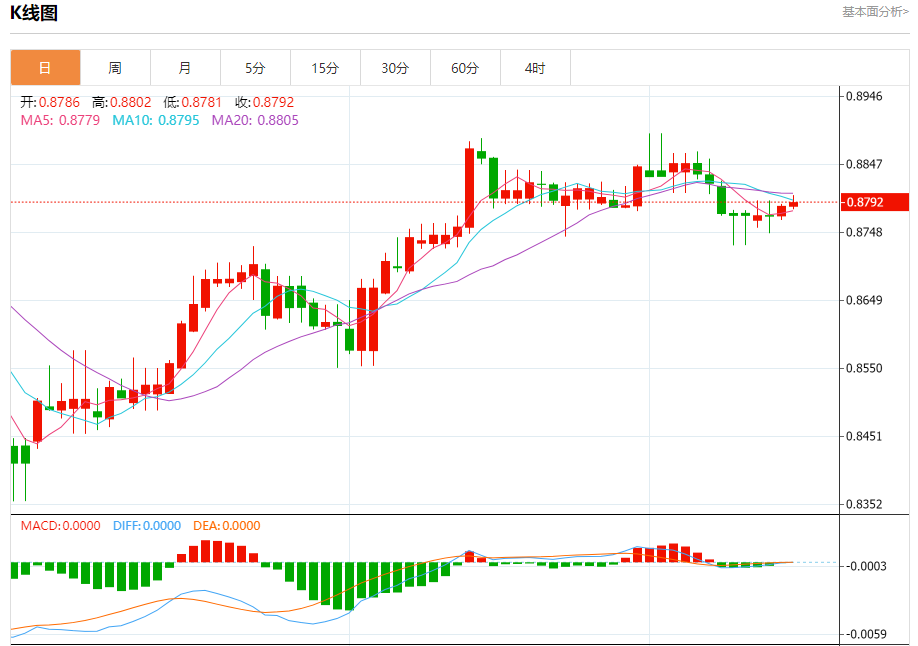
Task: Open the 60分 interval tab
Action: (465, 68)
